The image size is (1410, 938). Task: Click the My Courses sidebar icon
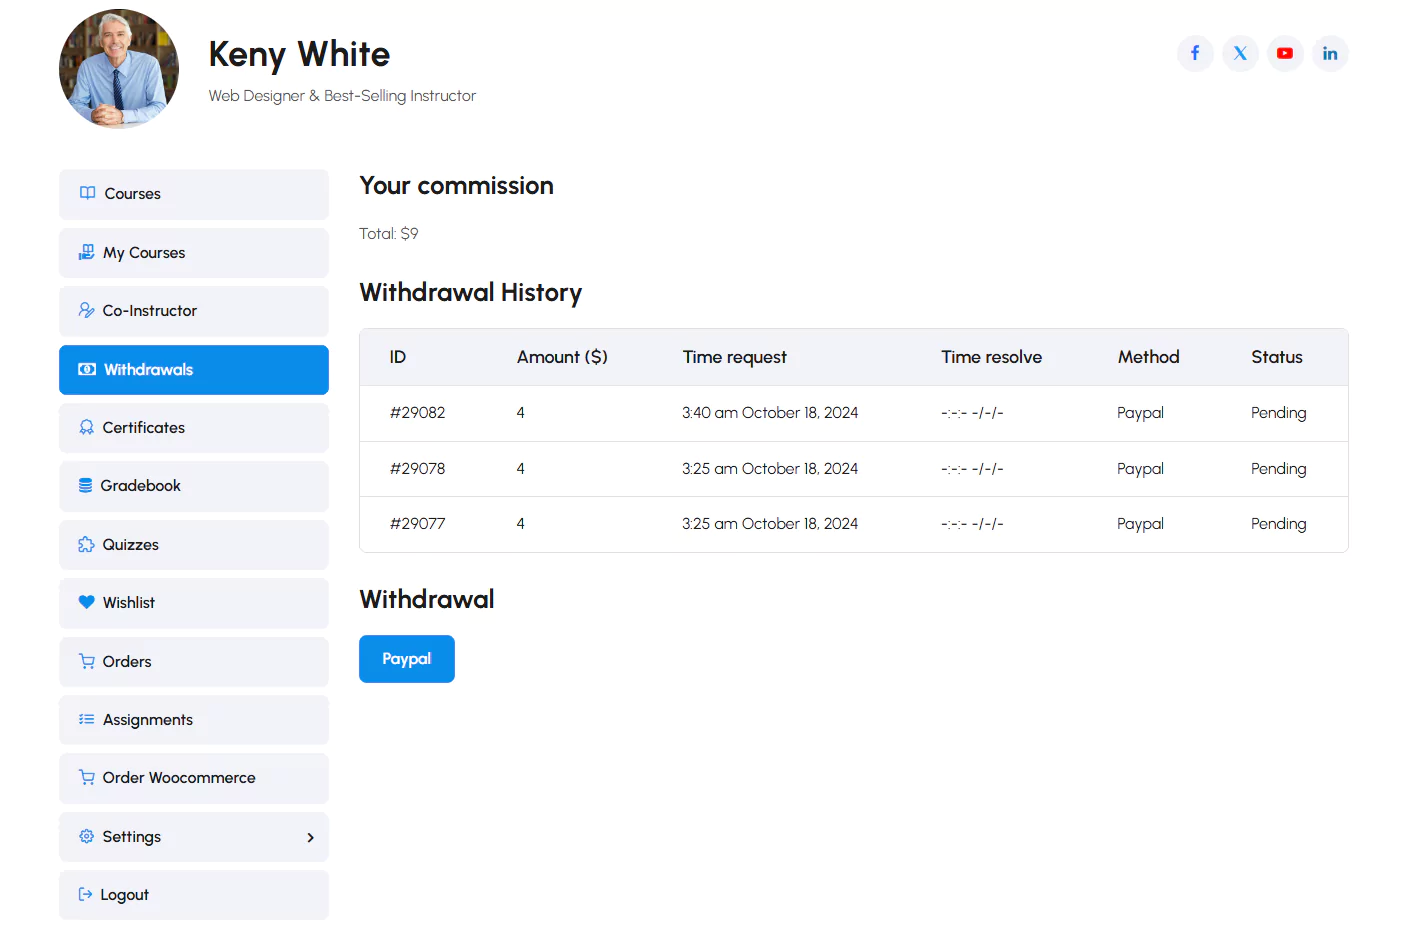click(87, 252)
